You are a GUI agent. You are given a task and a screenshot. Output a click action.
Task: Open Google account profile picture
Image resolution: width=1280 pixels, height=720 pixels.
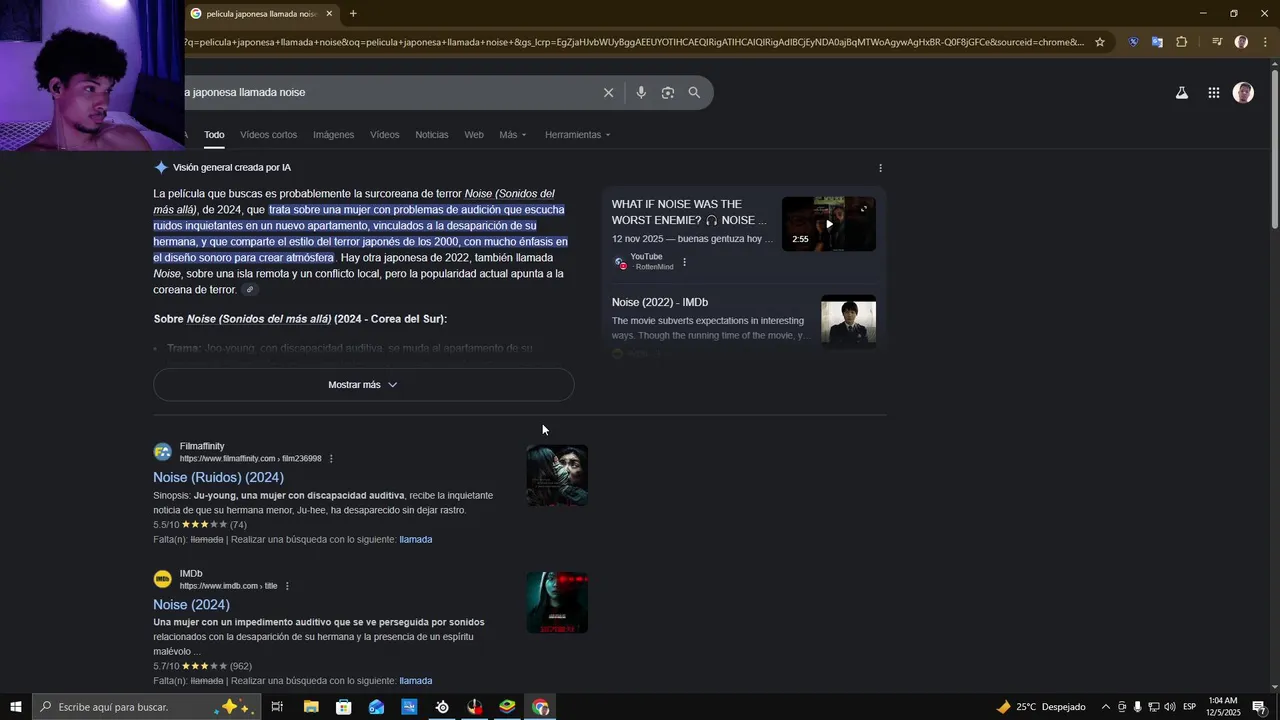(1243, 93)
